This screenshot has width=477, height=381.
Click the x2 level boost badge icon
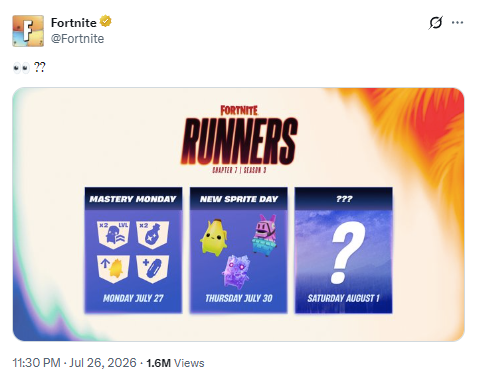tap(113, 234)
